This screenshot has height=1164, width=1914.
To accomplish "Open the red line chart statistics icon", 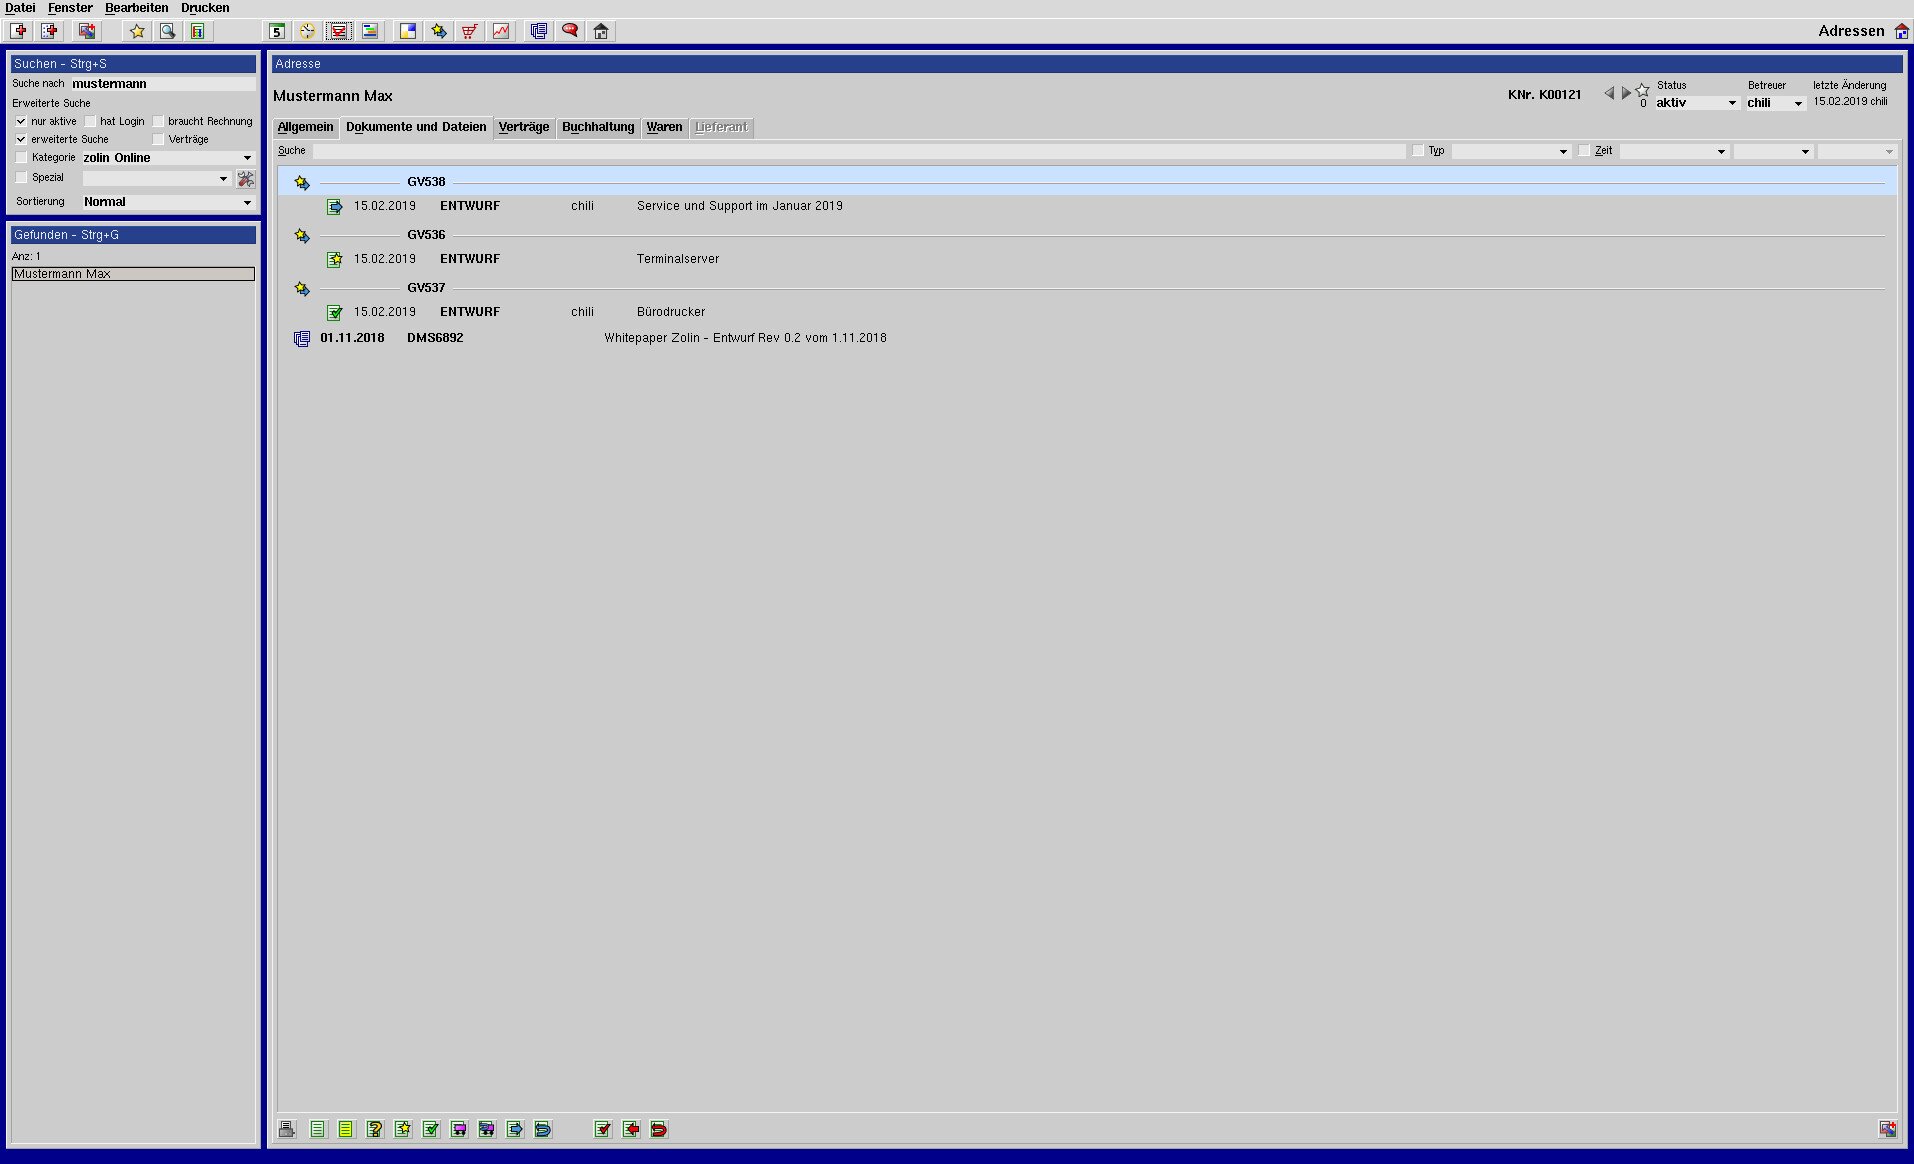I will pyautogui.click(x=501, y=31).
